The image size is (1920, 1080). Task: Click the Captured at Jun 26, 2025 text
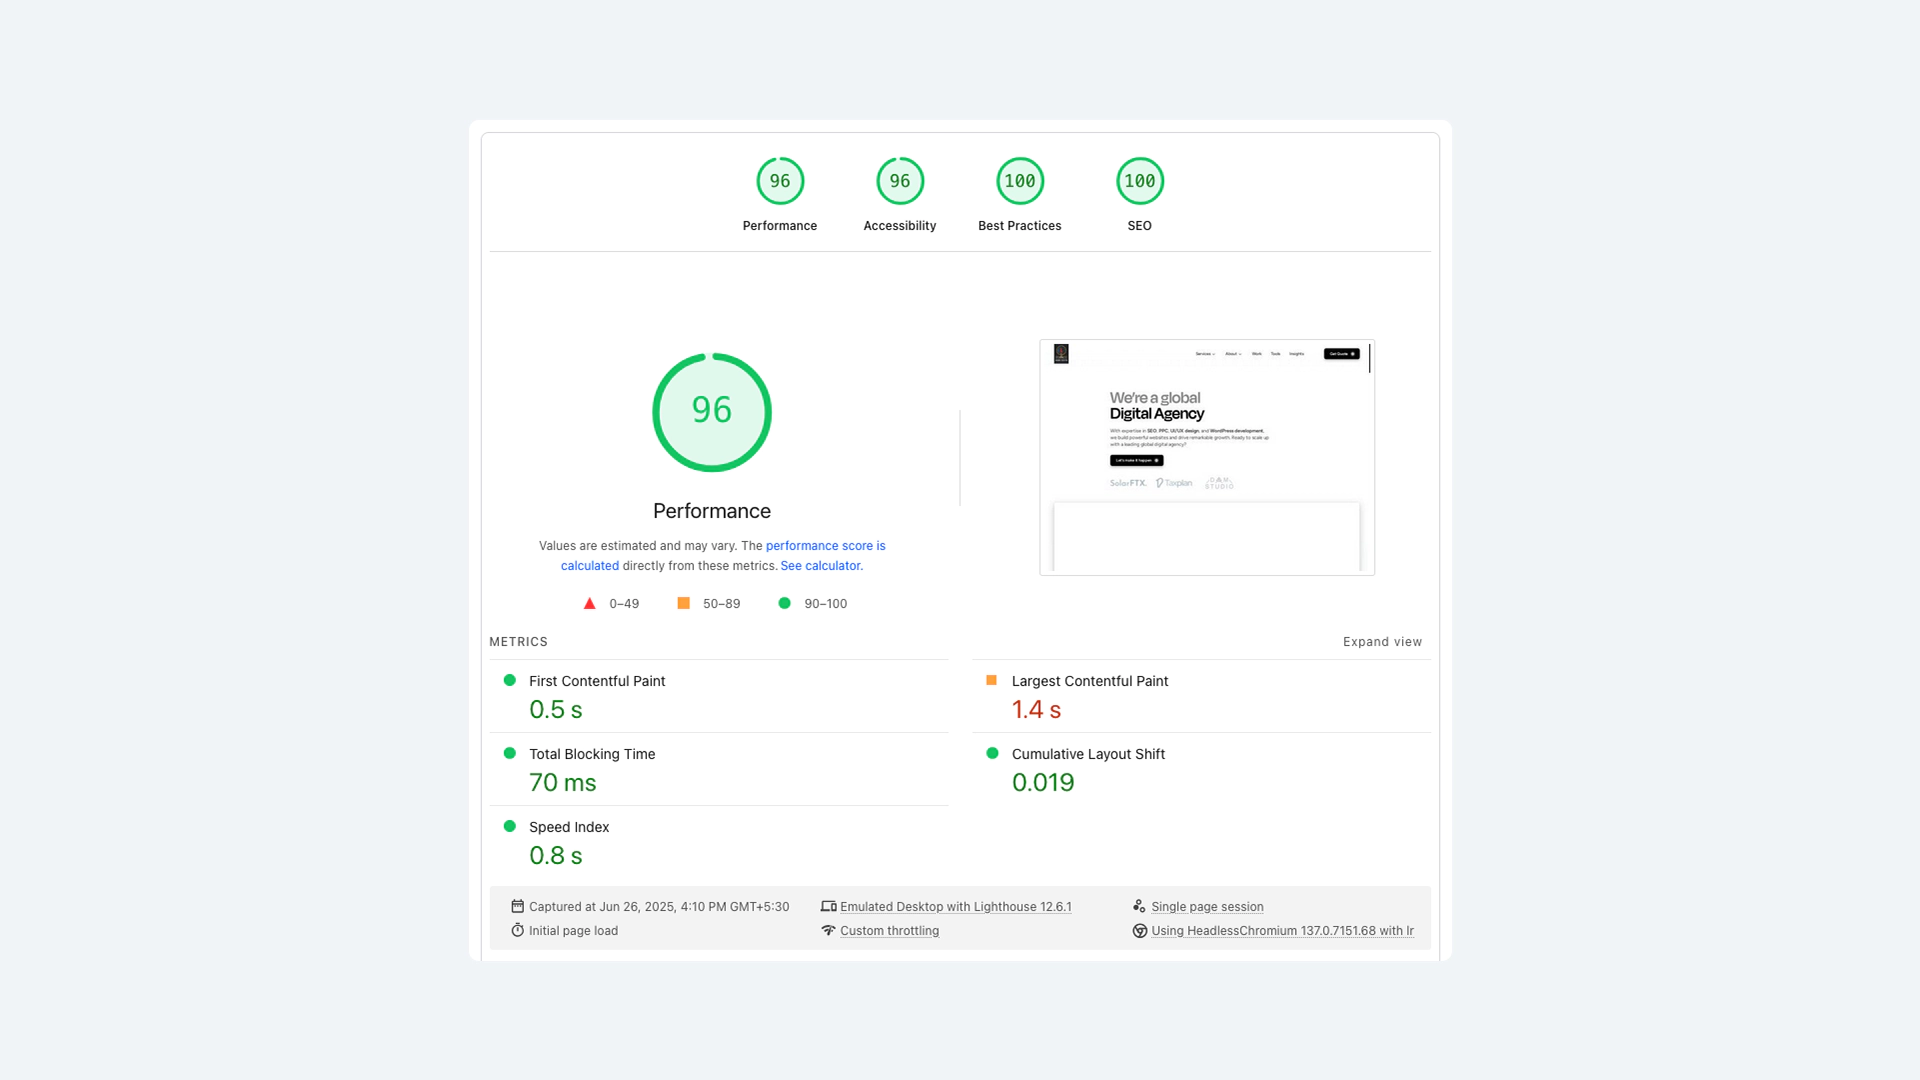[659, 907]
